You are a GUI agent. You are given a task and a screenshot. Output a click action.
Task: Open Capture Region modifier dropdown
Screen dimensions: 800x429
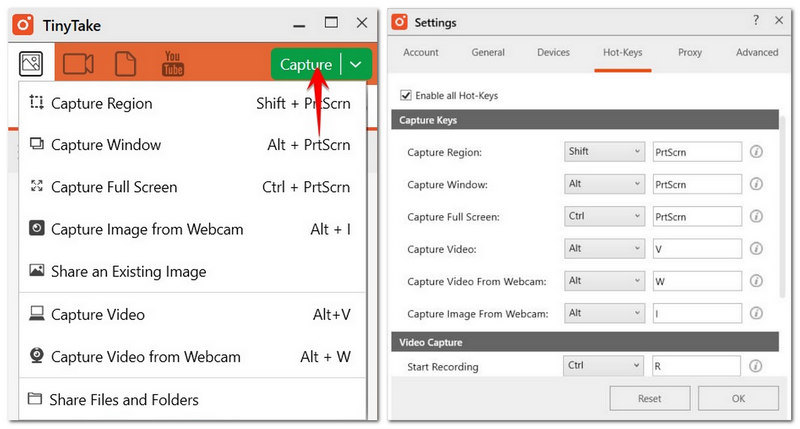pyautogui.click(x=605, y=152)
